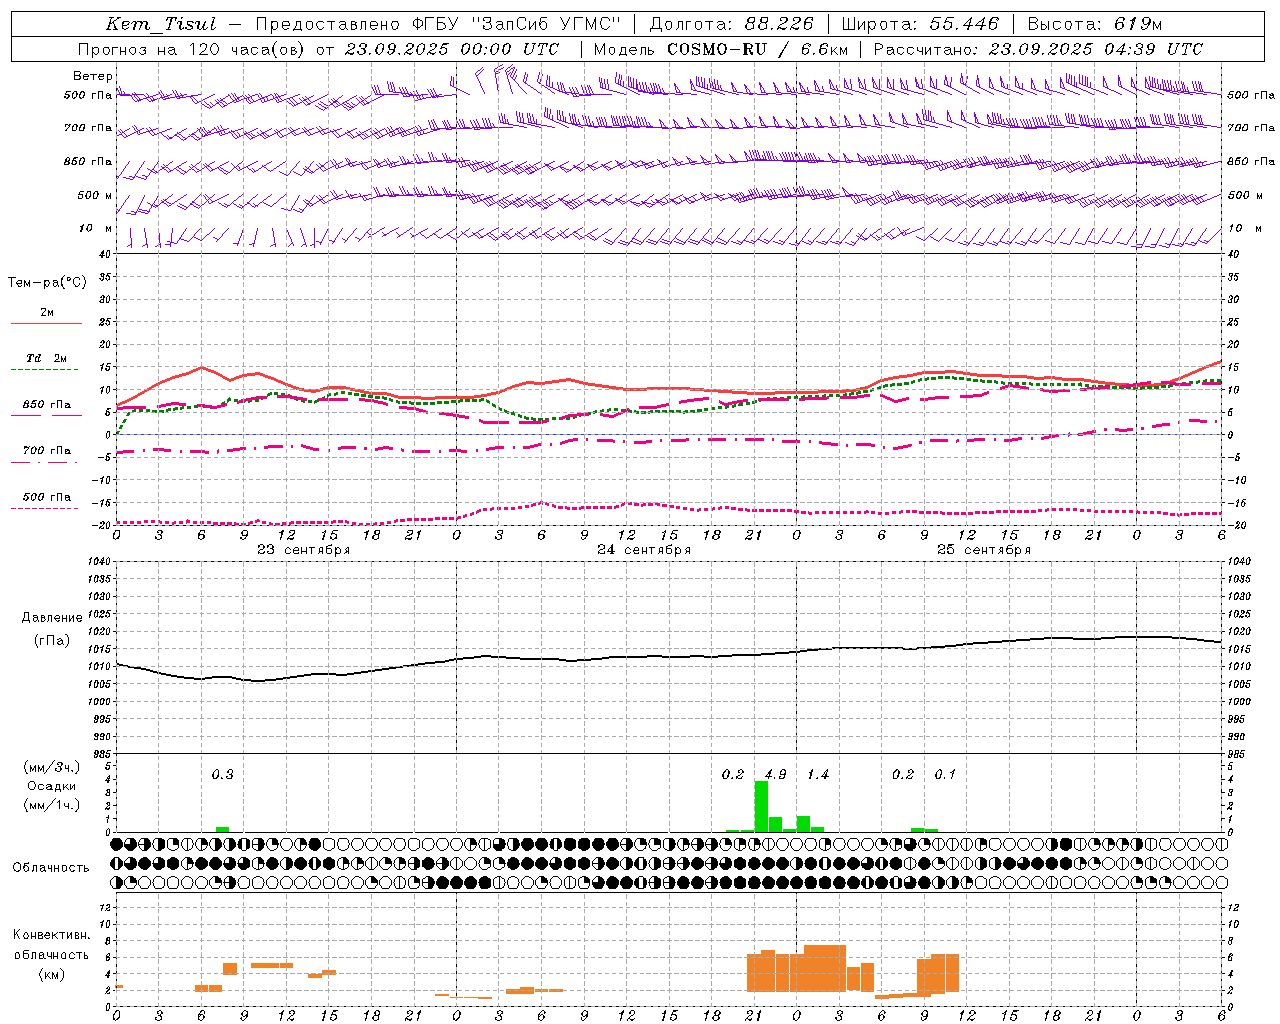This screenshot has height=1024, width=1280.
Task: Click the red 2м temperature legend line
Action: [x=46, y=323]
